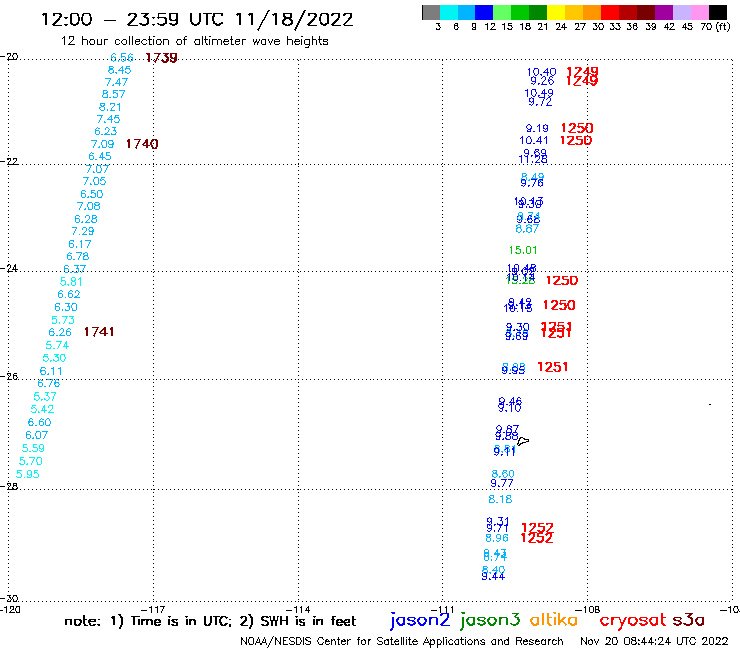Click the gray swatch in the color legend
Viewport: 740px width, 650px height.
431,12
